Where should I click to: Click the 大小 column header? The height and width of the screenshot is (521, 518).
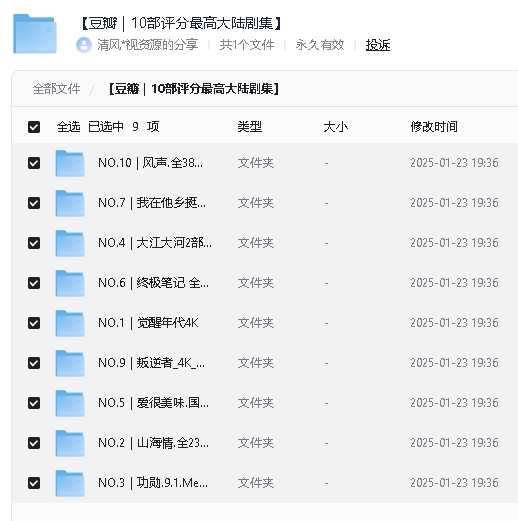click(335, 127)
